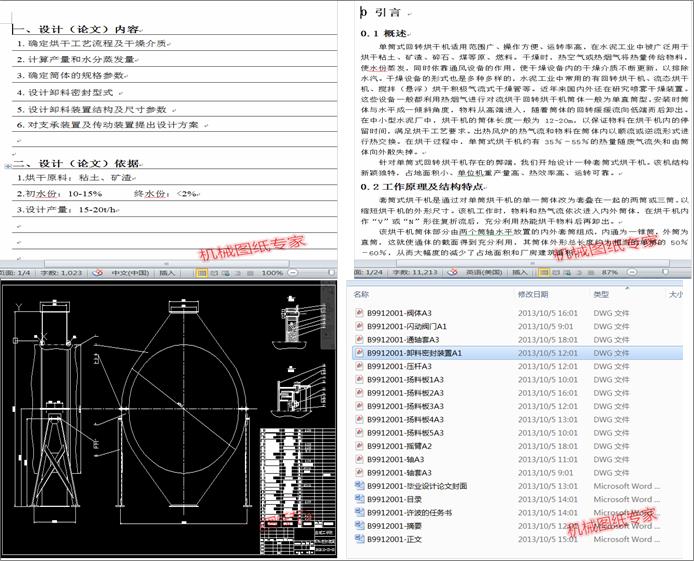This screenshot has height=561, width=694.
Task: Click proofing icon in left Word status bar
Action: [x=98, y=273]
